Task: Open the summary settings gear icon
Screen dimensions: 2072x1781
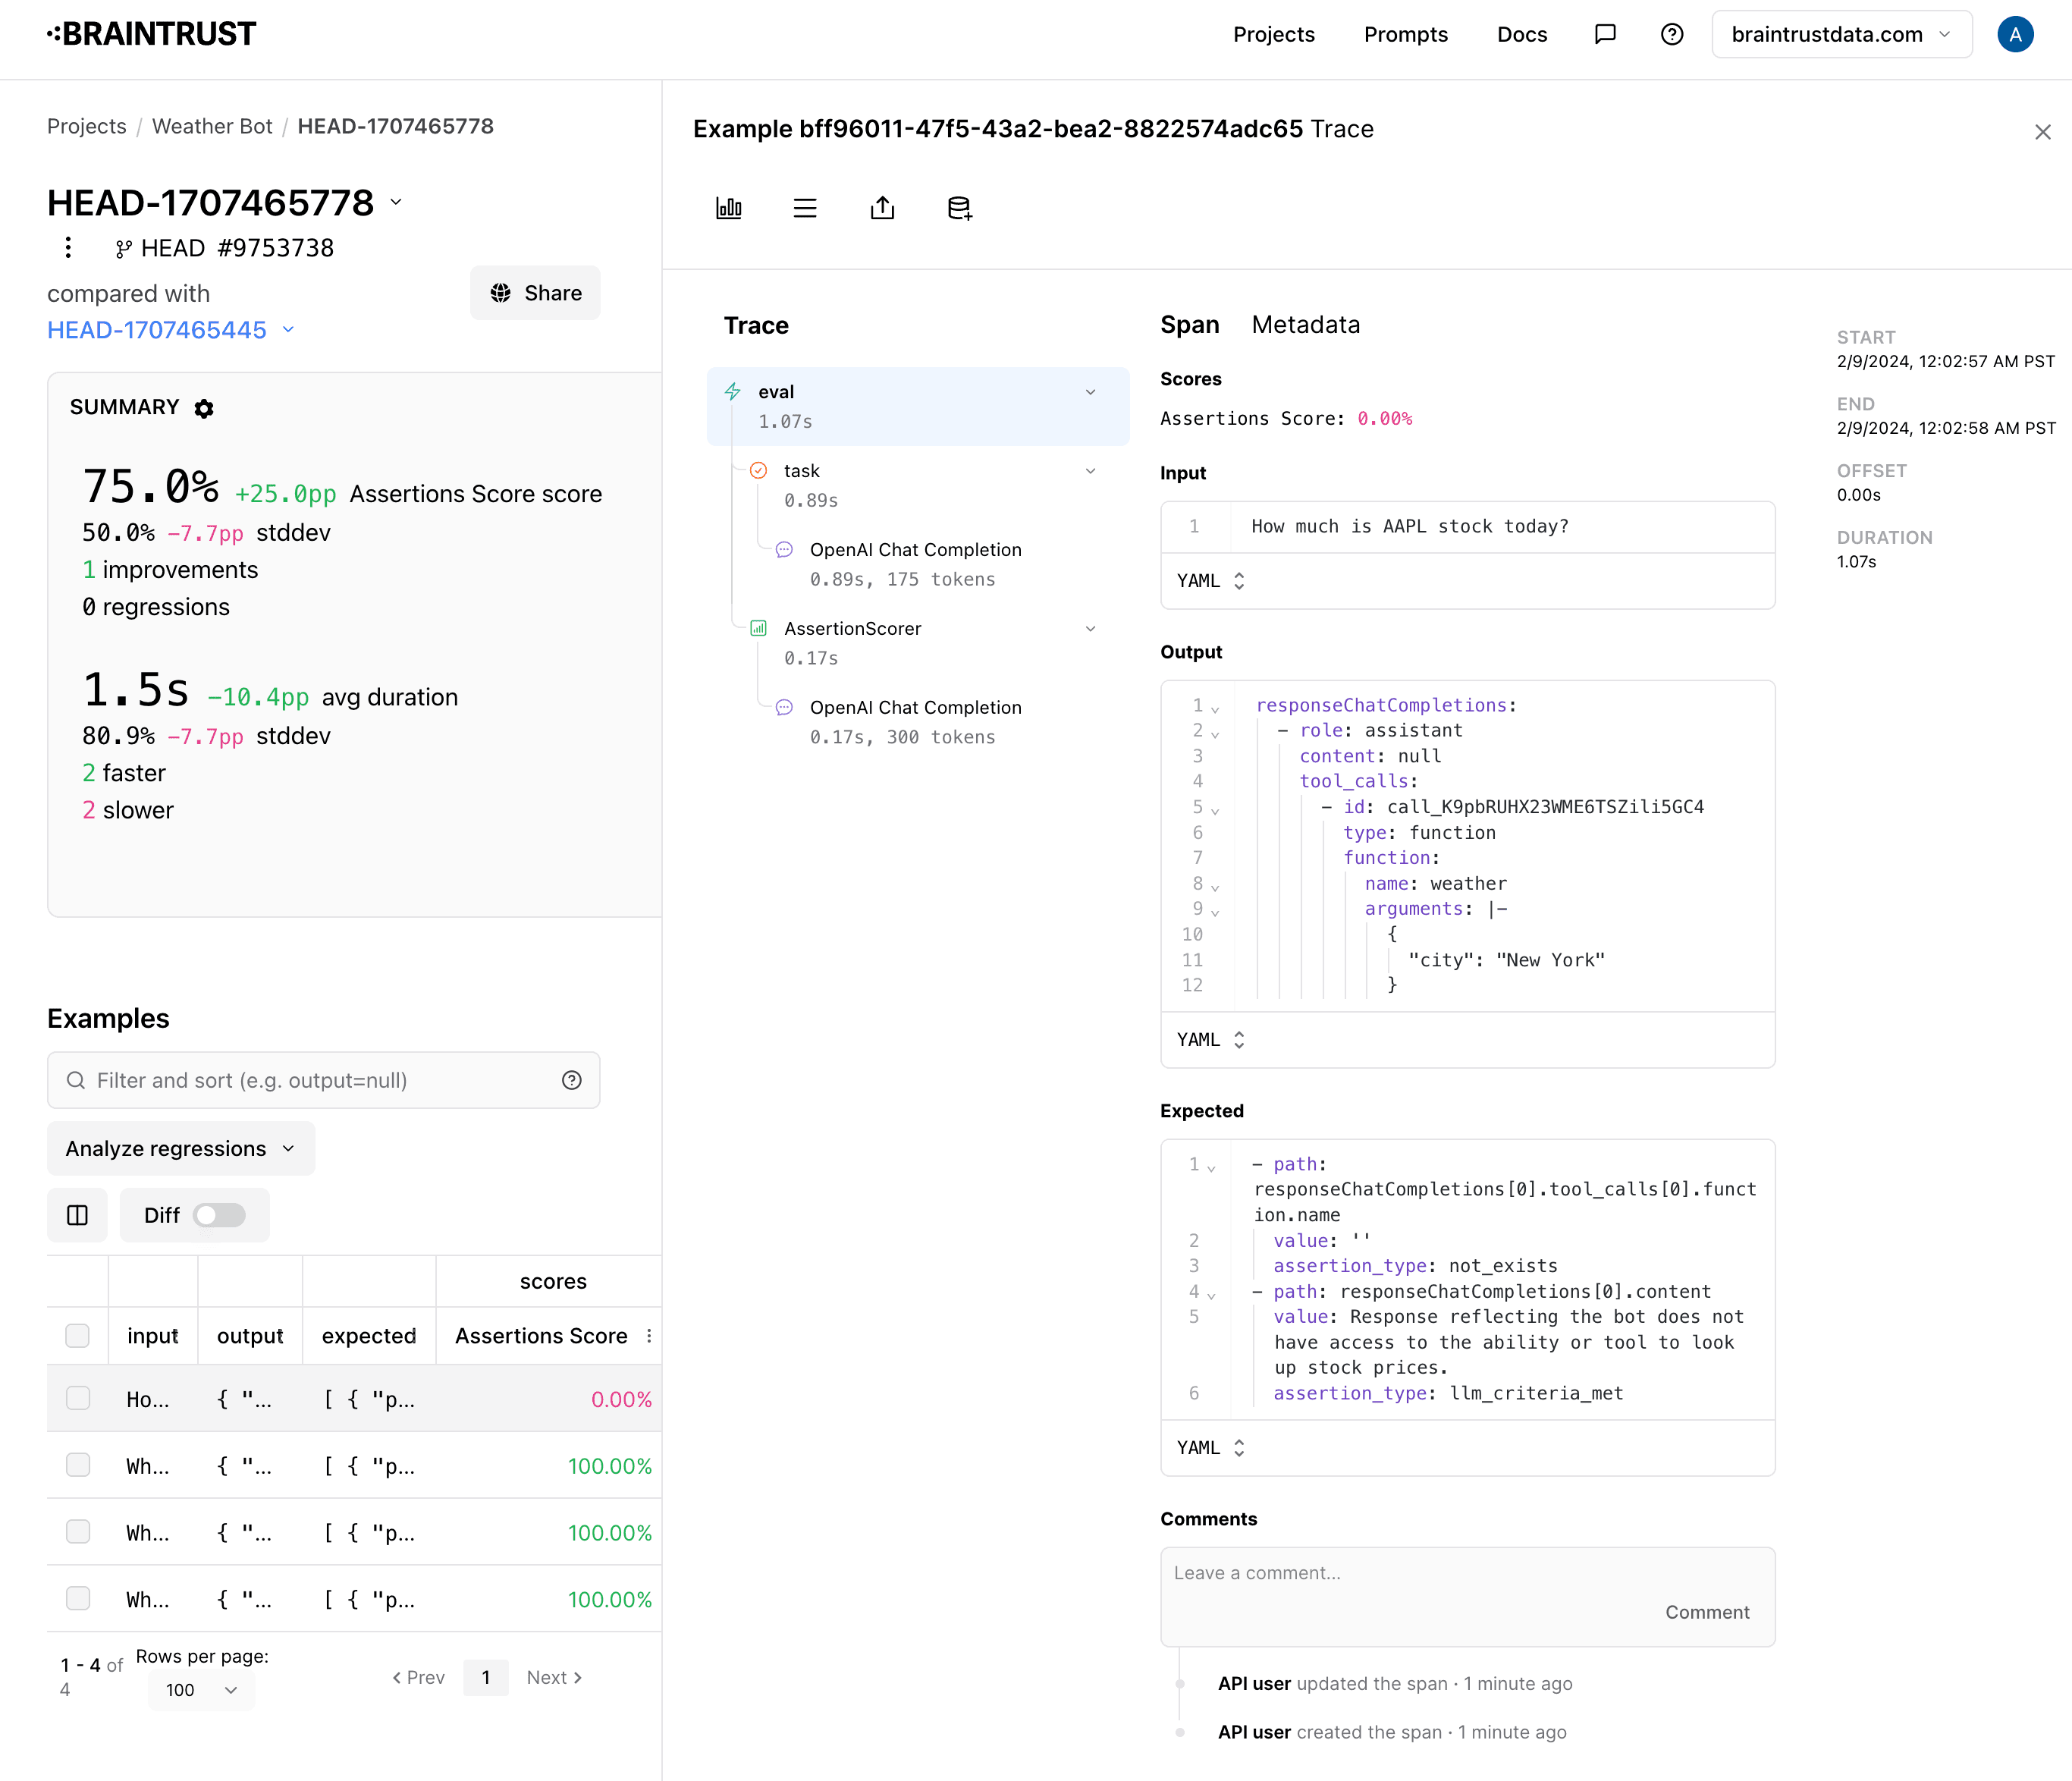Action: (204, 409)
